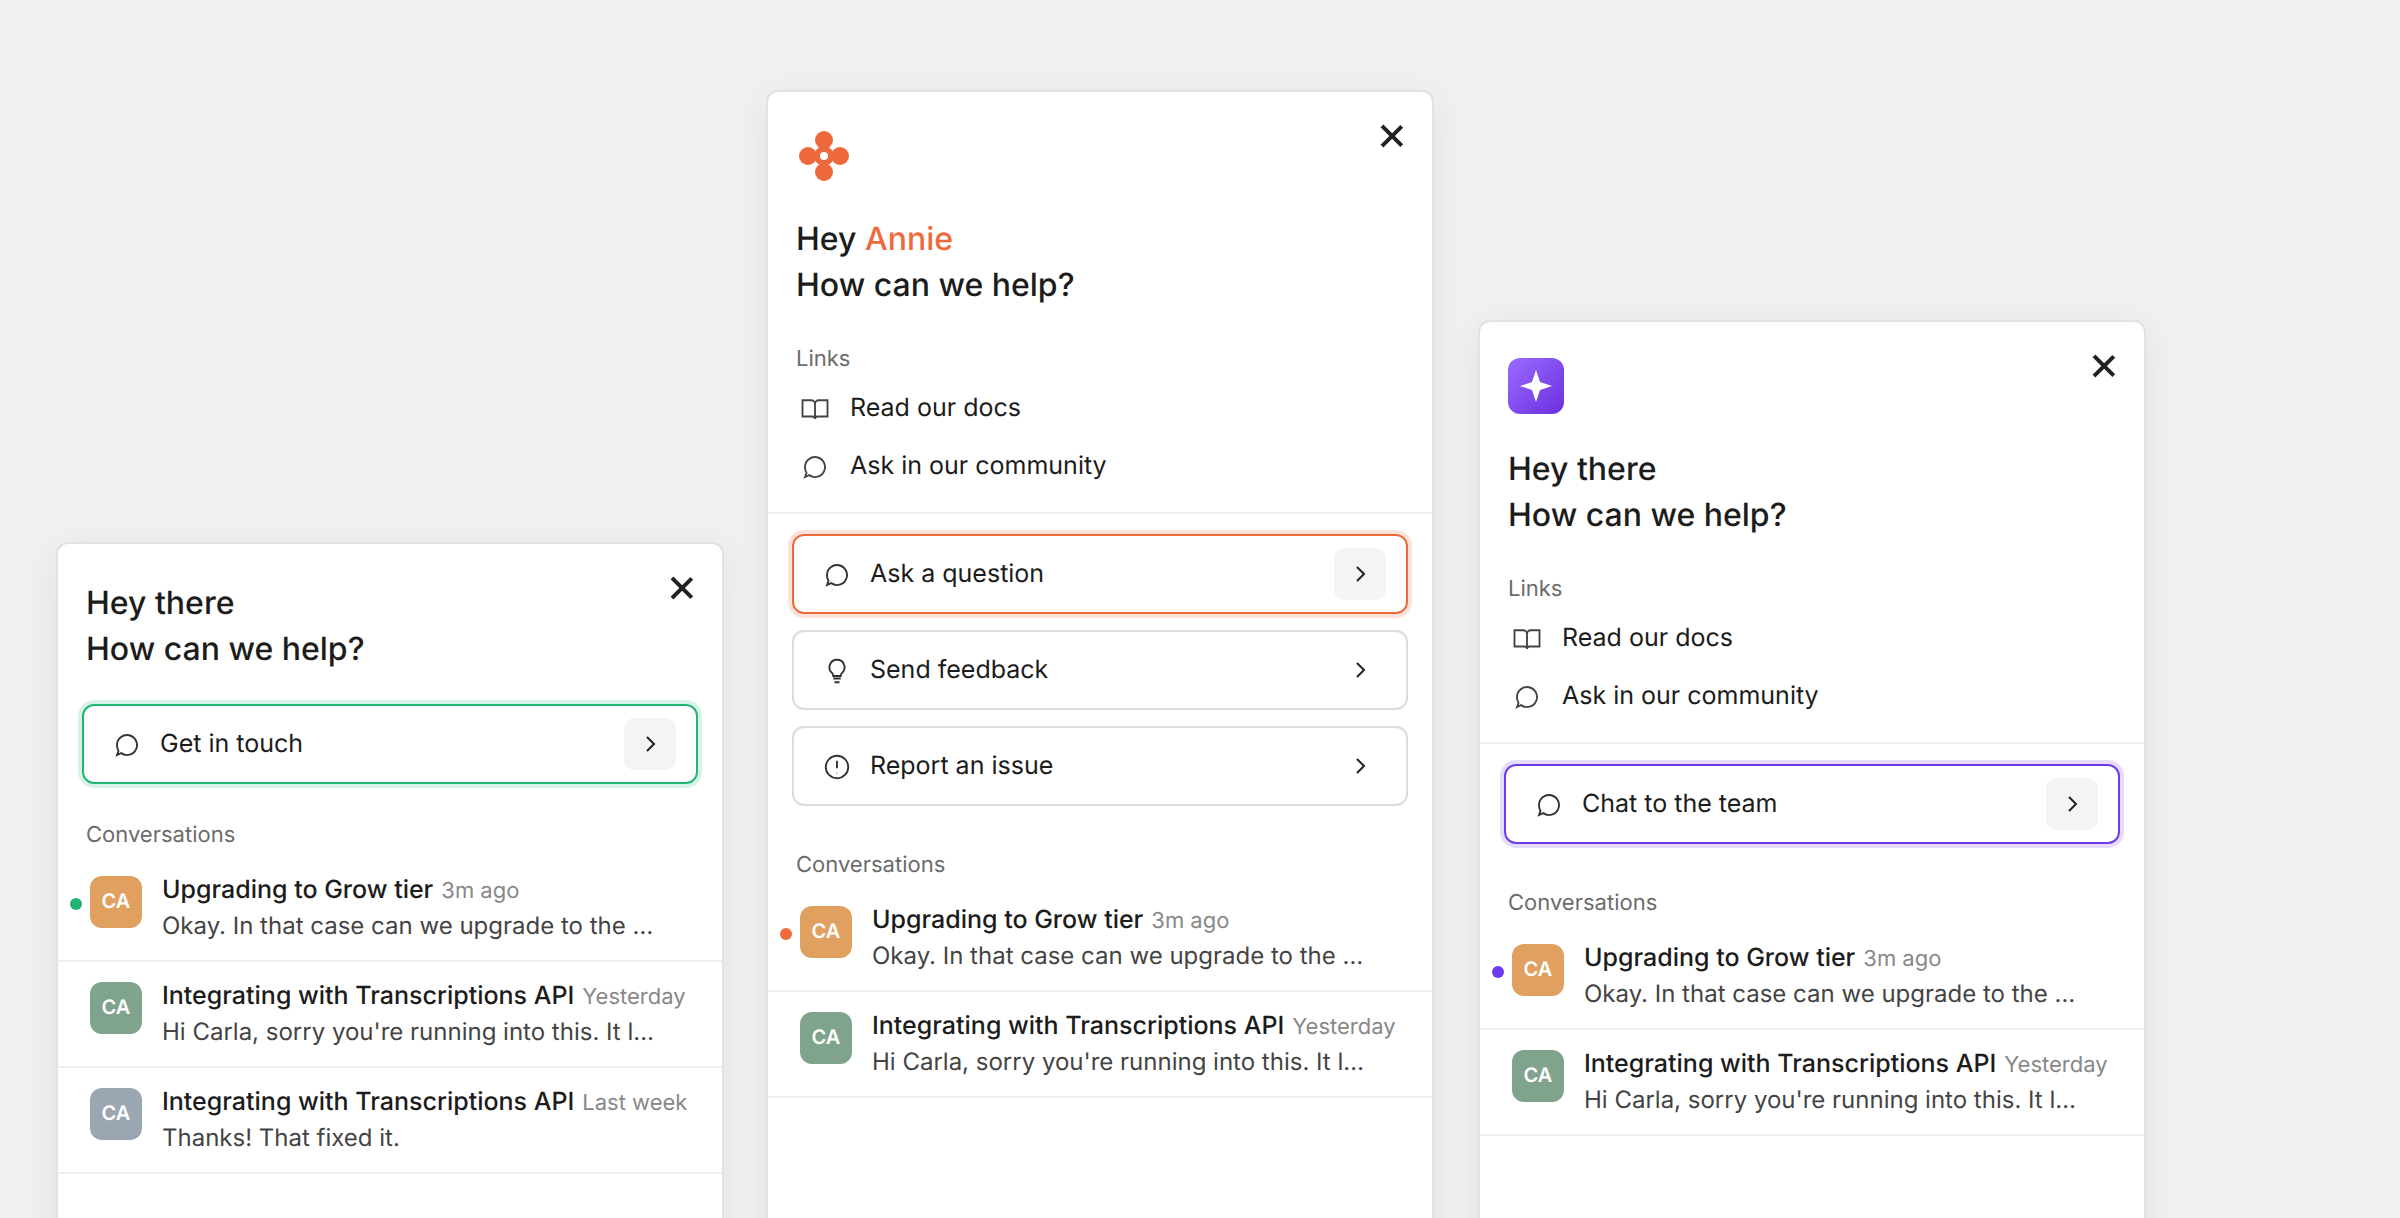Open Ask in our community in right widget
Viewport: 2400px width, 1218px height.
click(1690, 696)
